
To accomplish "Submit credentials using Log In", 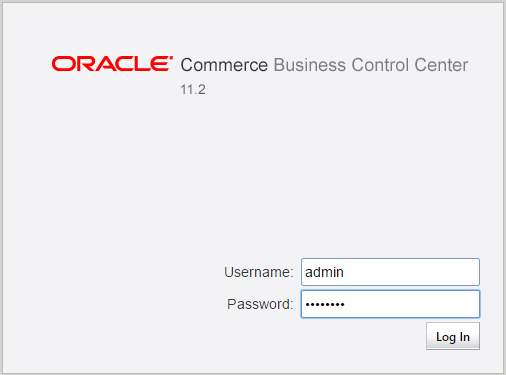I will point(453,336).
